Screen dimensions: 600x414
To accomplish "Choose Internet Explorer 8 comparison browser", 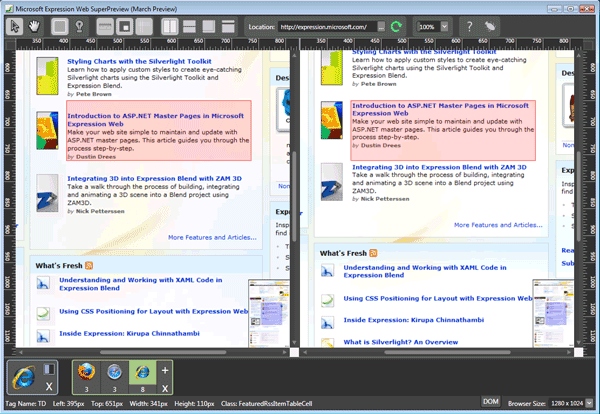I will 141,375.
